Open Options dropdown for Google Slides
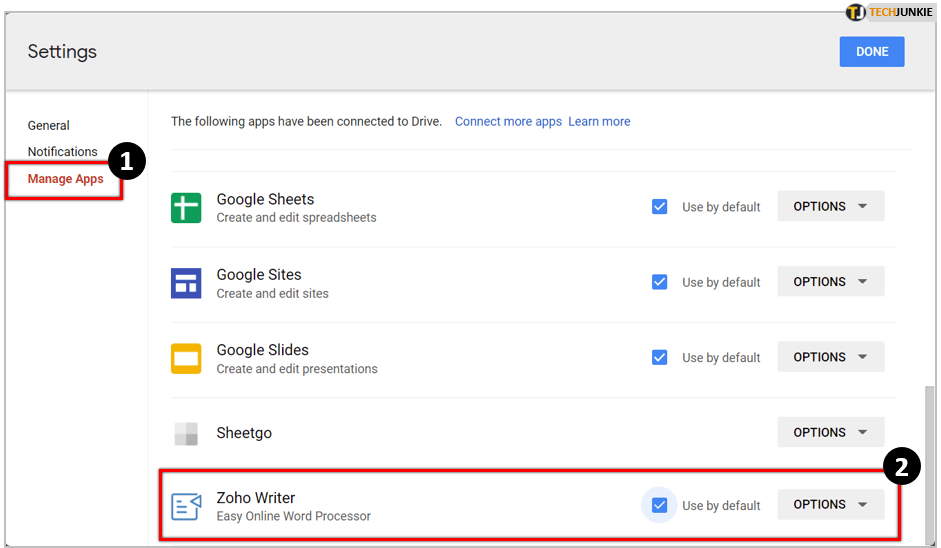This screenshot has width=941, height=548. pos(830,357)
